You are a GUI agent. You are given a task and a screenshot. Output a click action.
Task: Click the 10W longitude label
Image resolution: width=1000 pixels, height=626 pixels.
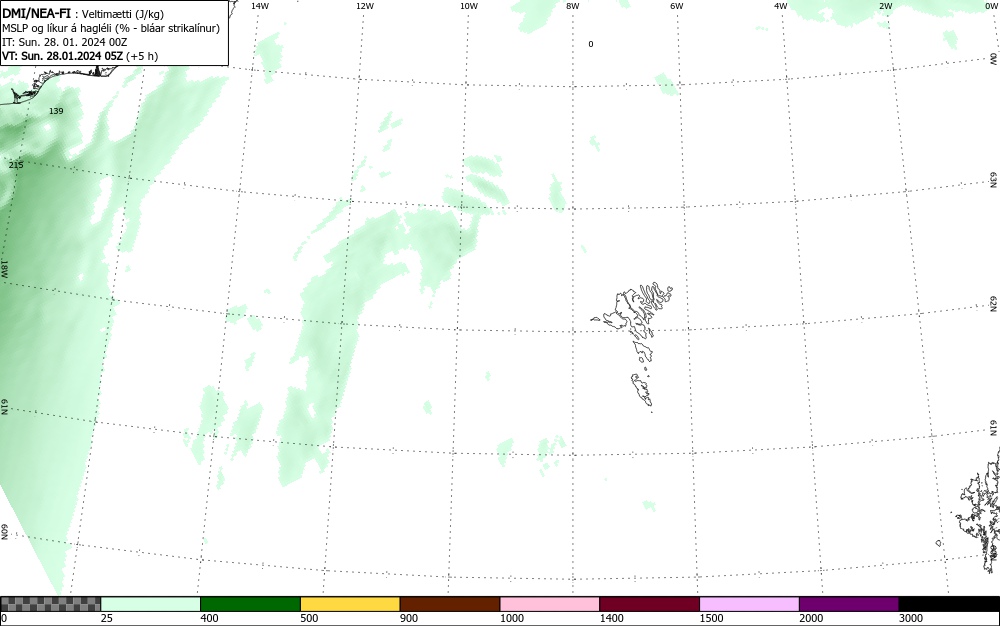tap(469, 6)
